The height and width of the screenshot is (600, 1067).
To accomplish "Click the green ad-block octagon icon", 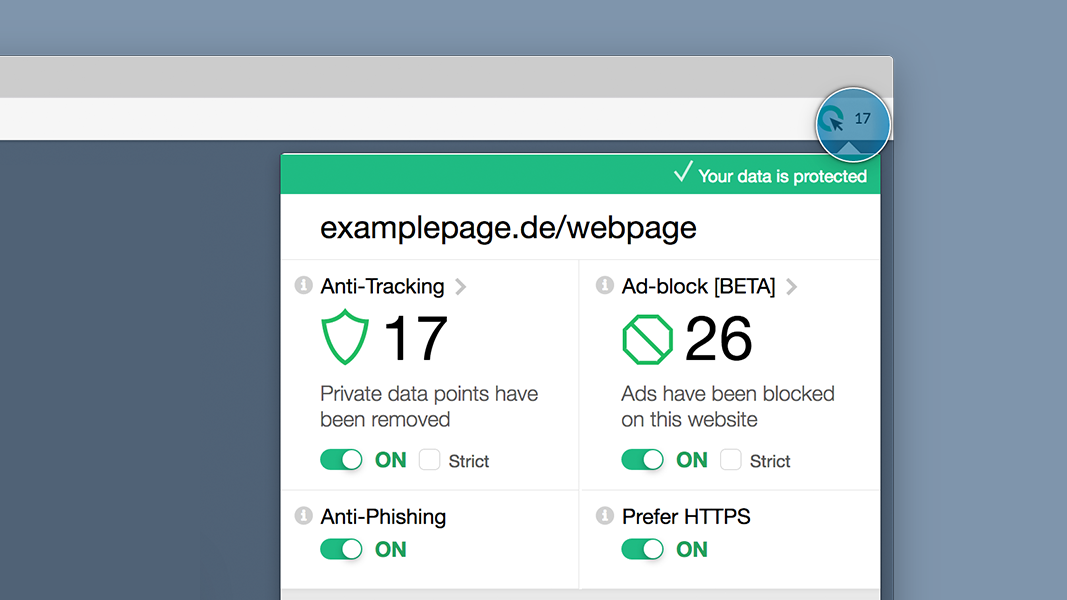I will tap(647, 339).
